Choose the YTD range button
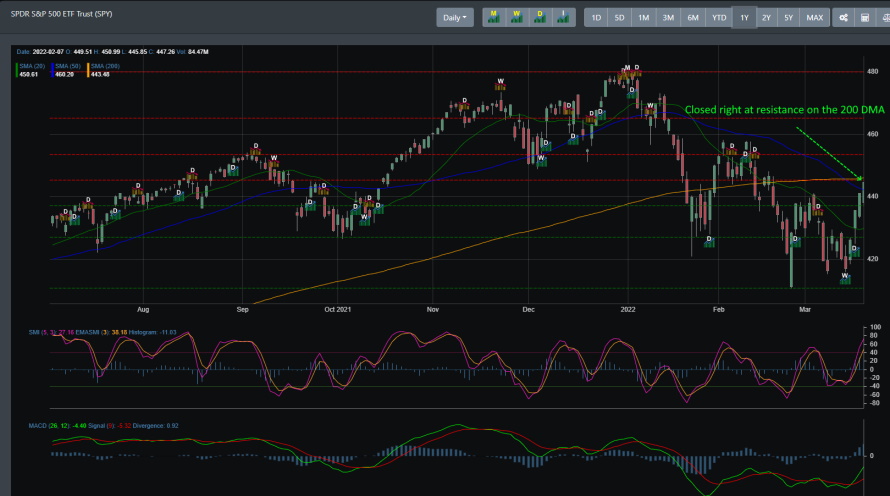890x496 pixels. (719, 18)
